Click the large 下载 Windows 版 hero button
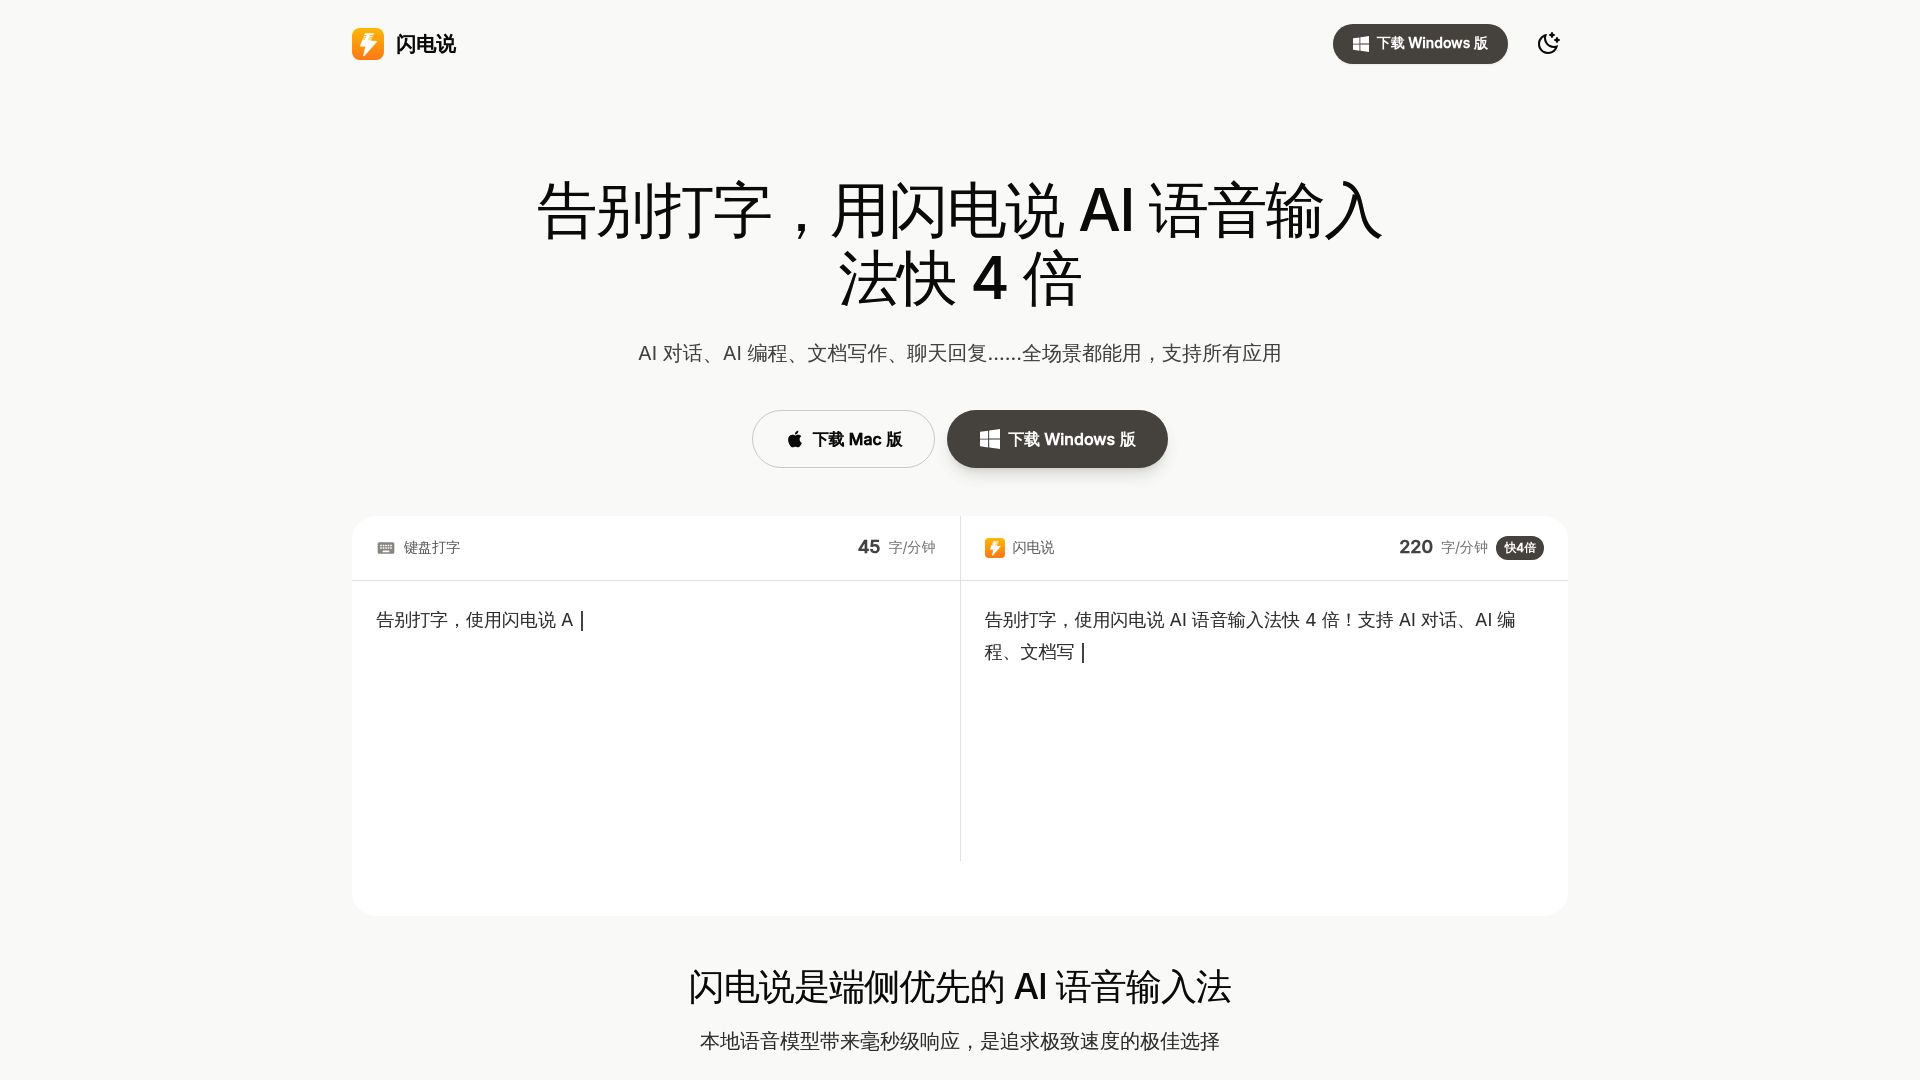 1057,439
